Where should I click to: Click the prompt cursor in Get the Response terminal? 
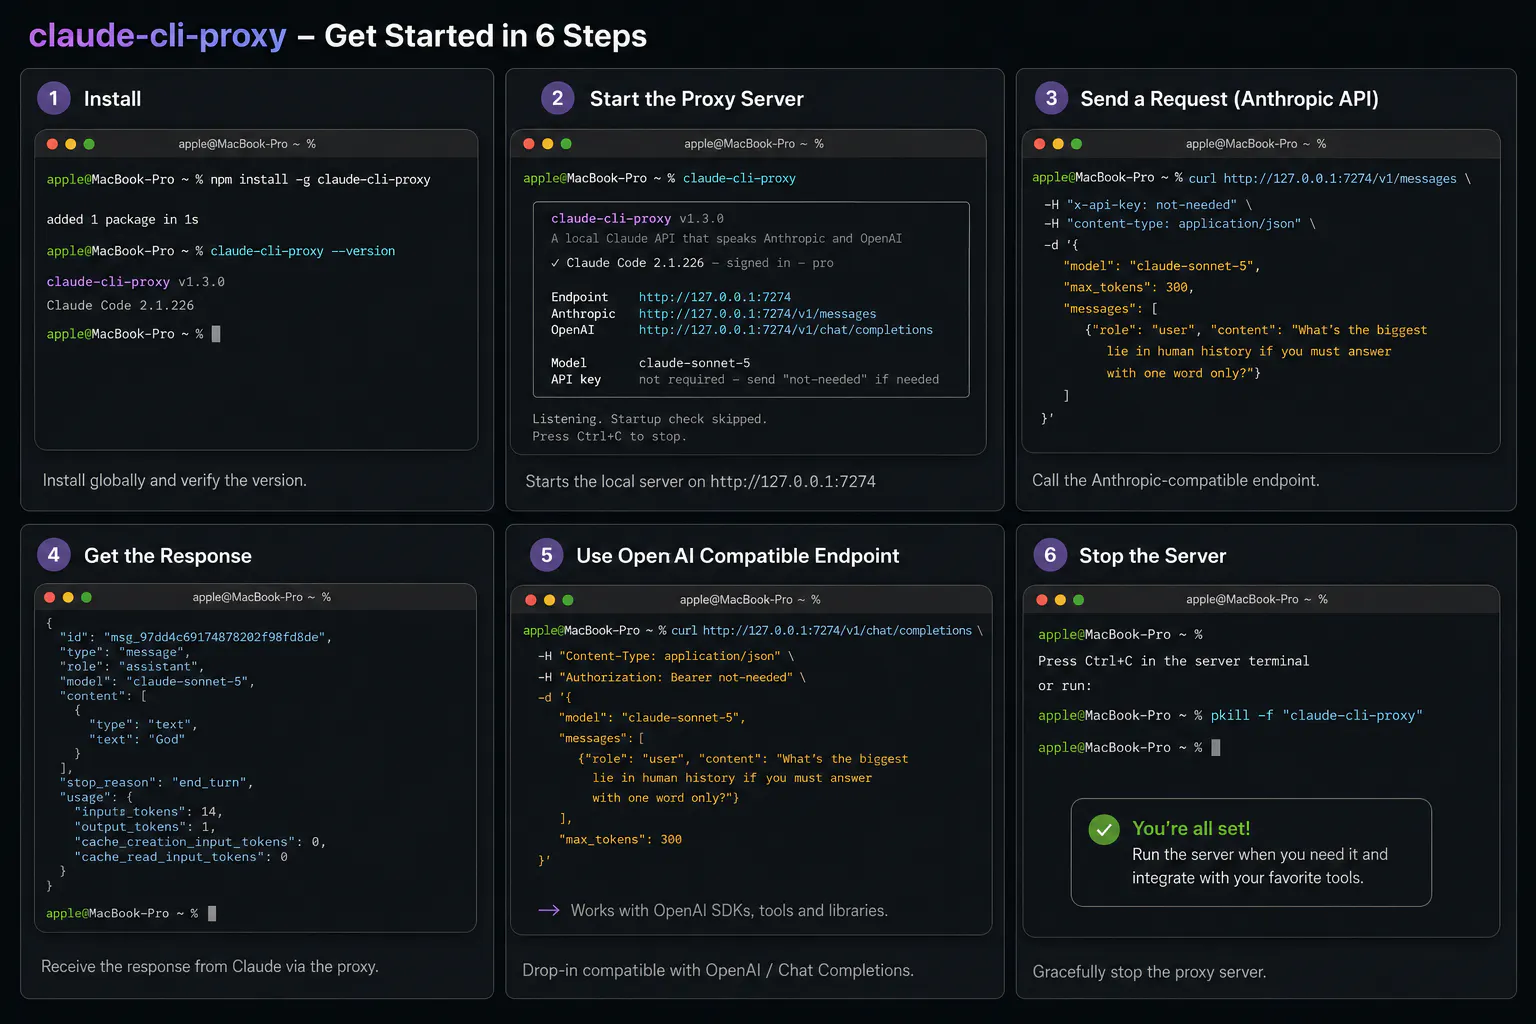[x=211, y=913]
